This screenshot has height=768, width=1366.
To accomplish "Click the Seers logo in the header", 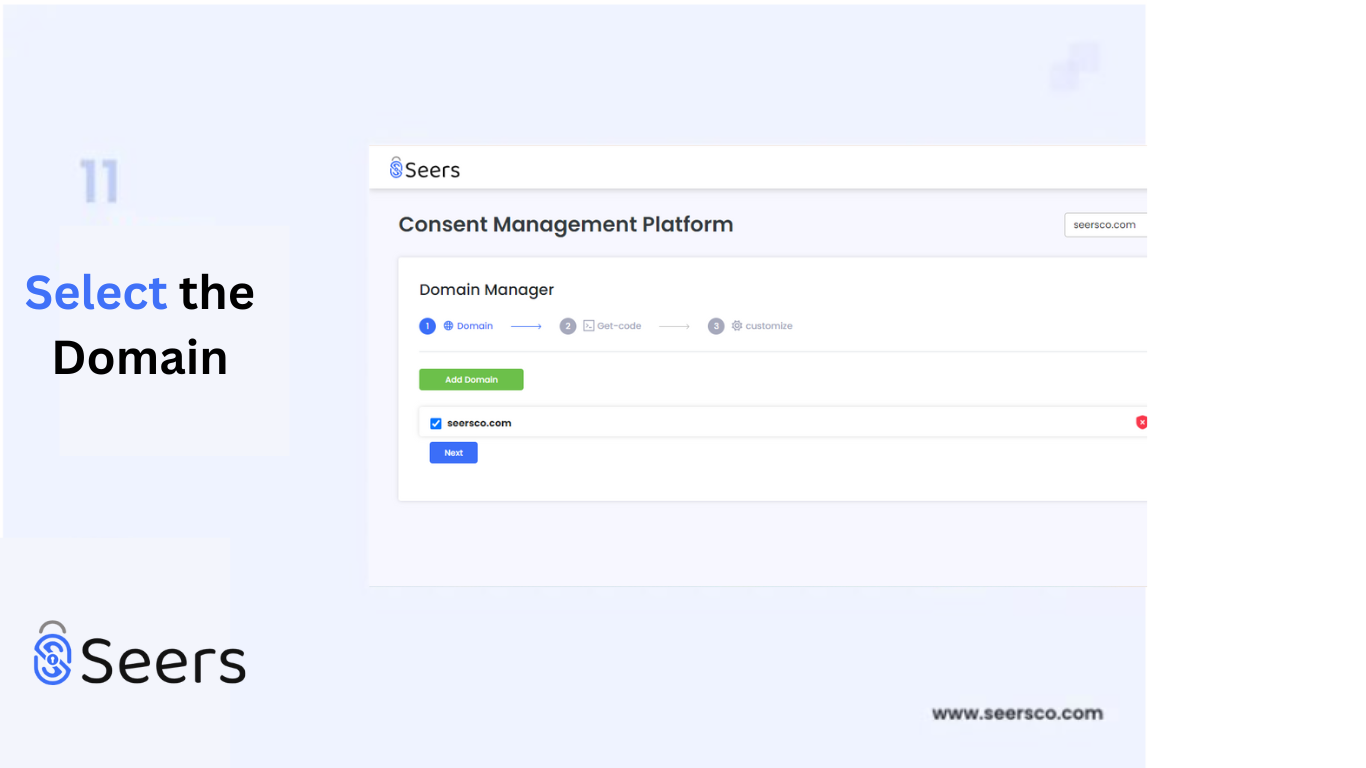I will [425, 169].
